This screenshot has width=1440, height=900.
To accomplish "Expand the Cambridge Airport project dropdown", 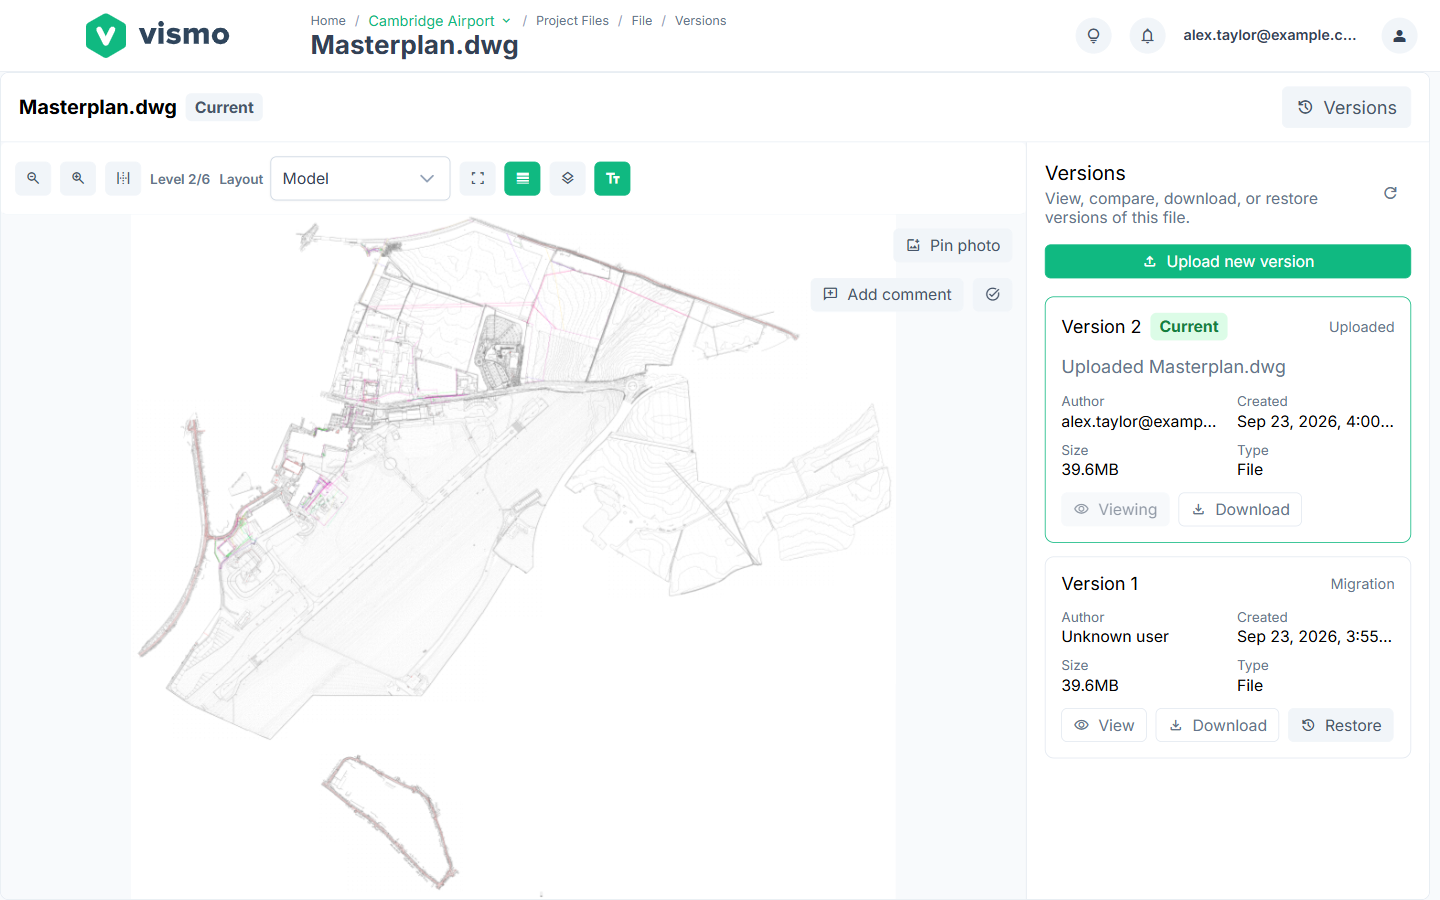I will 440,20.
